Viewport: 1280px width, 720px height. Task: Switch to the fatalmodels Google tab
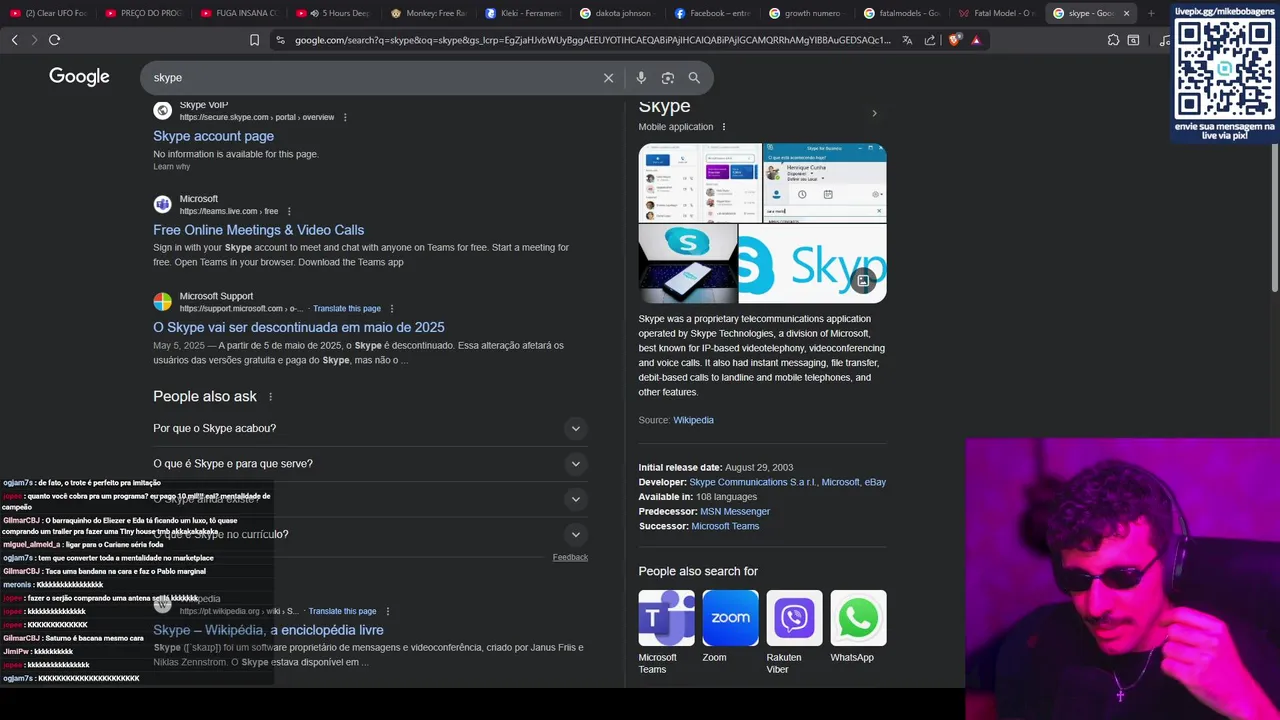coord(903,13)
